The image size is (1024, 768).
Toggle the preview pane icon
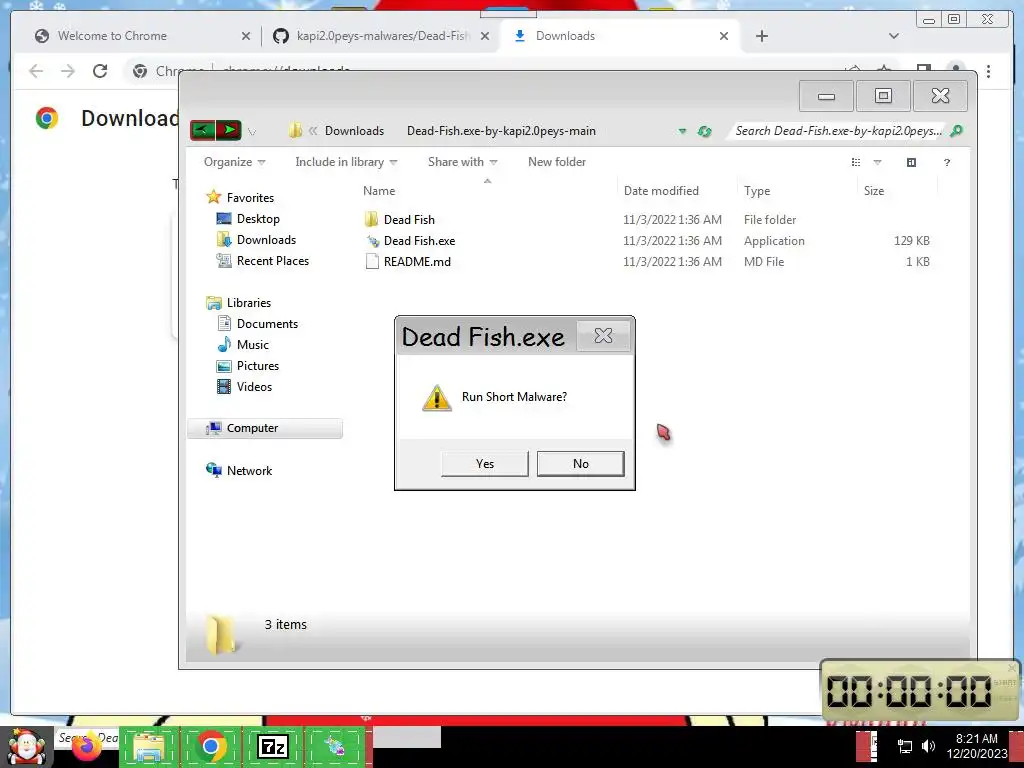[911, 162]
